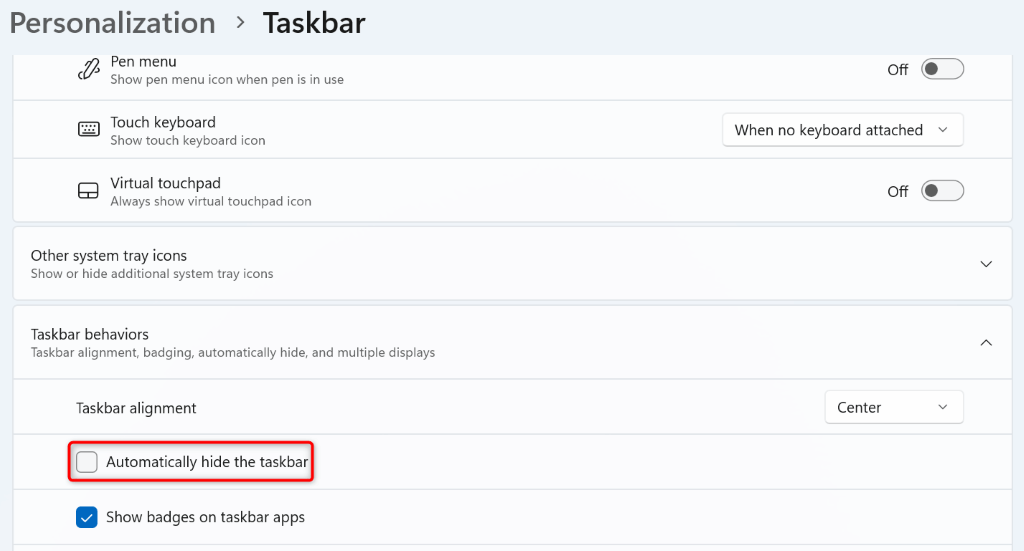Click the Show badges on taskbar apps label

click(x=205, y=517)
